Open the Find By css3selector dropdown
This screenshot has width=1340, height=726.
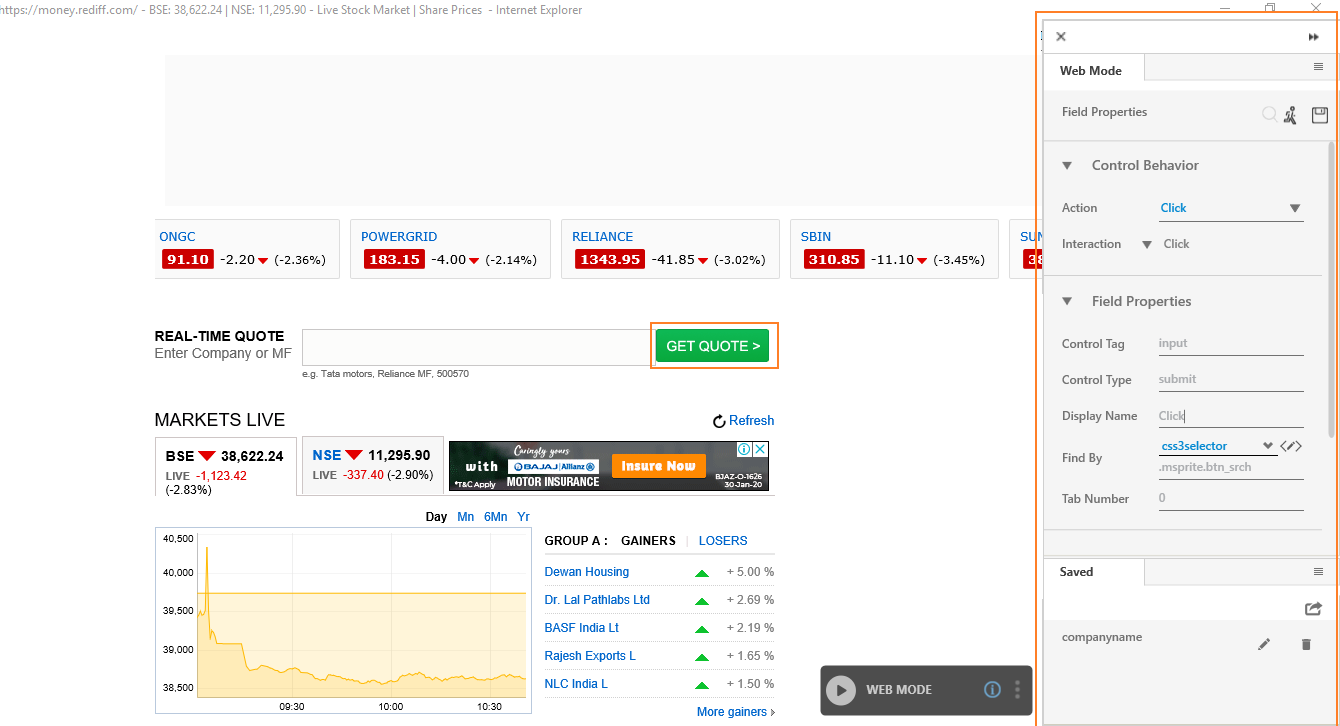coord(1218,446)
